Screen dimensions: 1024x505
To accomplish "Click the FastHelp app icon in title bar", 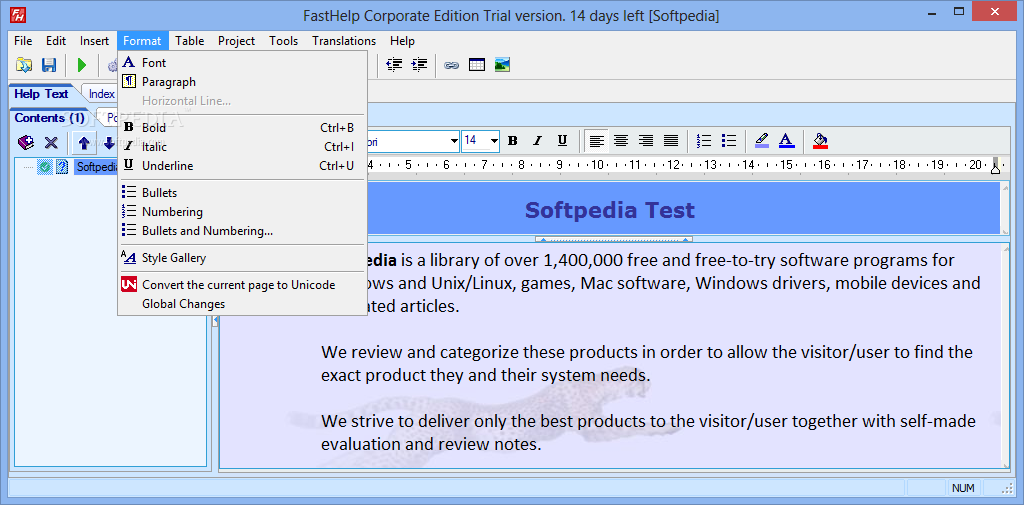I will tap(18, 15).
